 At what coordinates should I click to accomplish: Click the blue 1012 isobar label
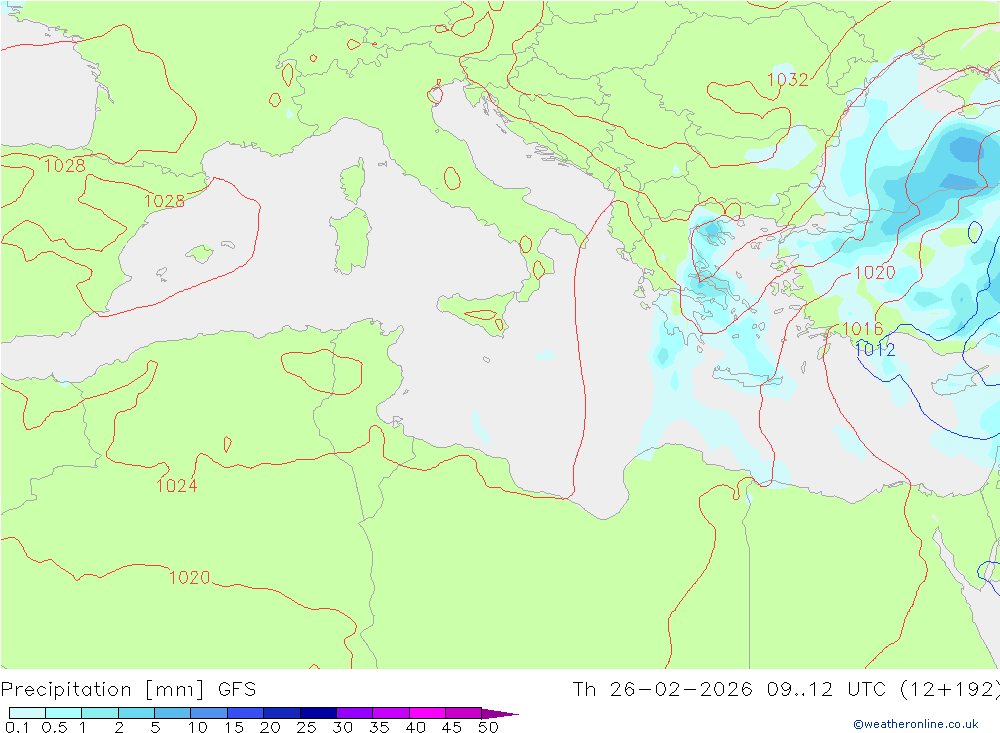(x=875, y=350)
